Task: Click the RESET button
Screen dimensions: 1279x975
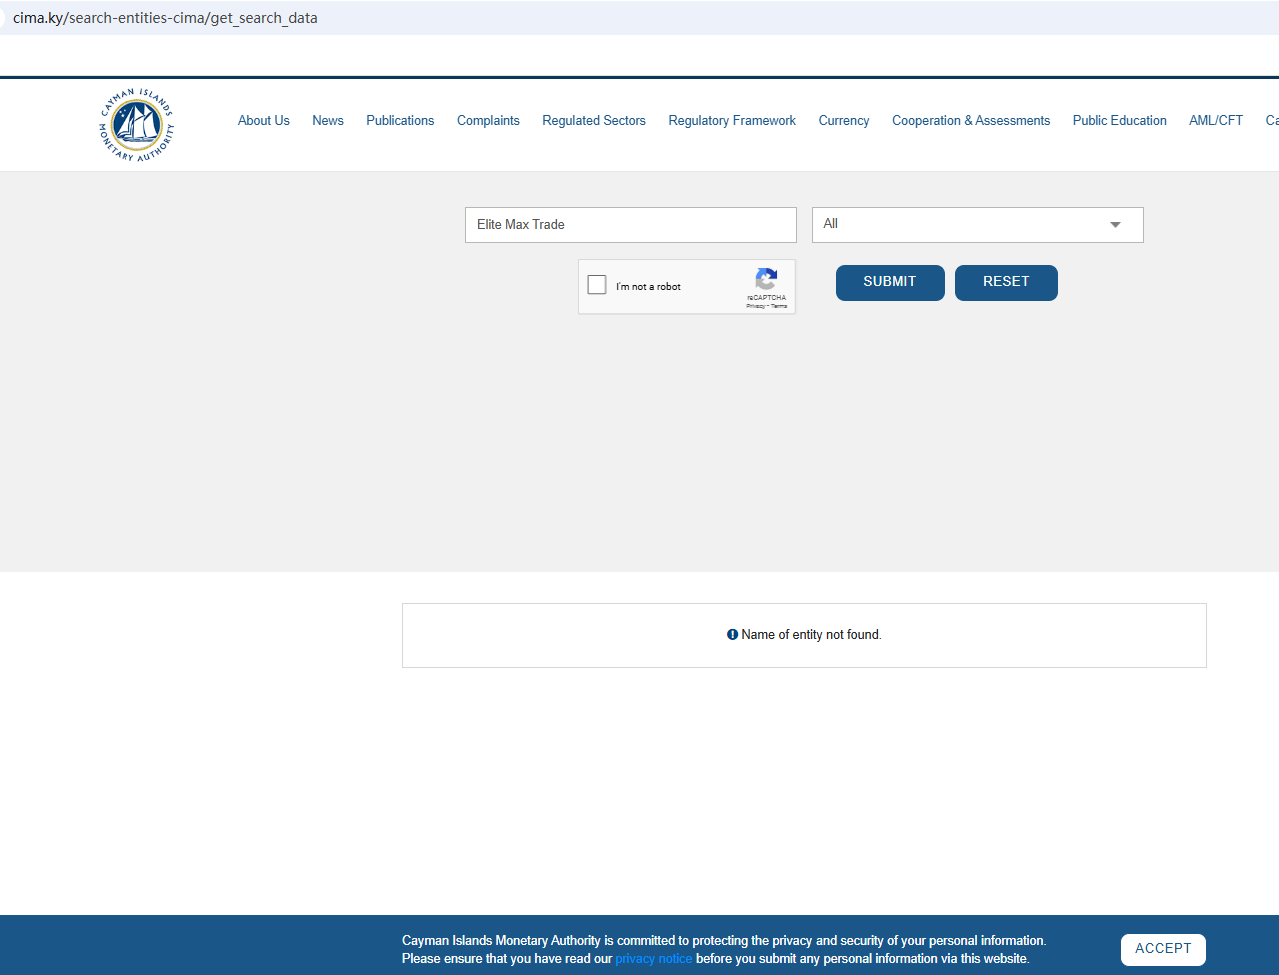Action: click(1006, 282)
